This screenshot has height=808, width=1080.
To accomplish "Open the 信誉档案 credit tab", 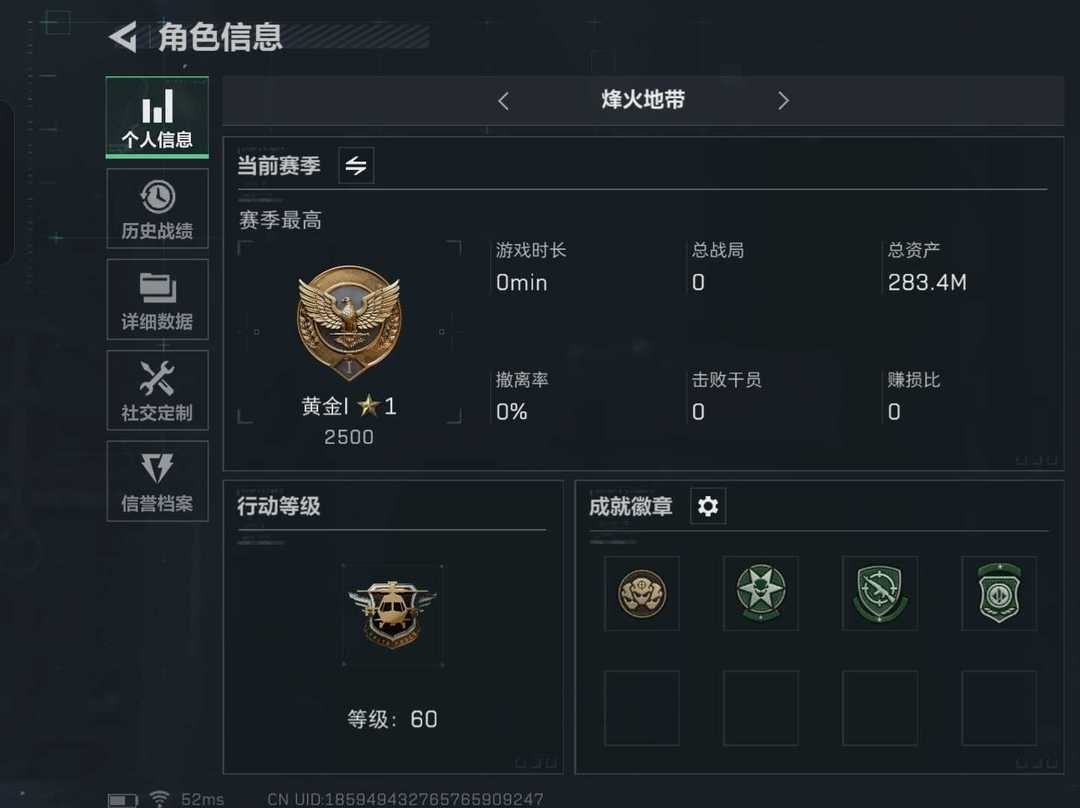I will pos(157,481).
